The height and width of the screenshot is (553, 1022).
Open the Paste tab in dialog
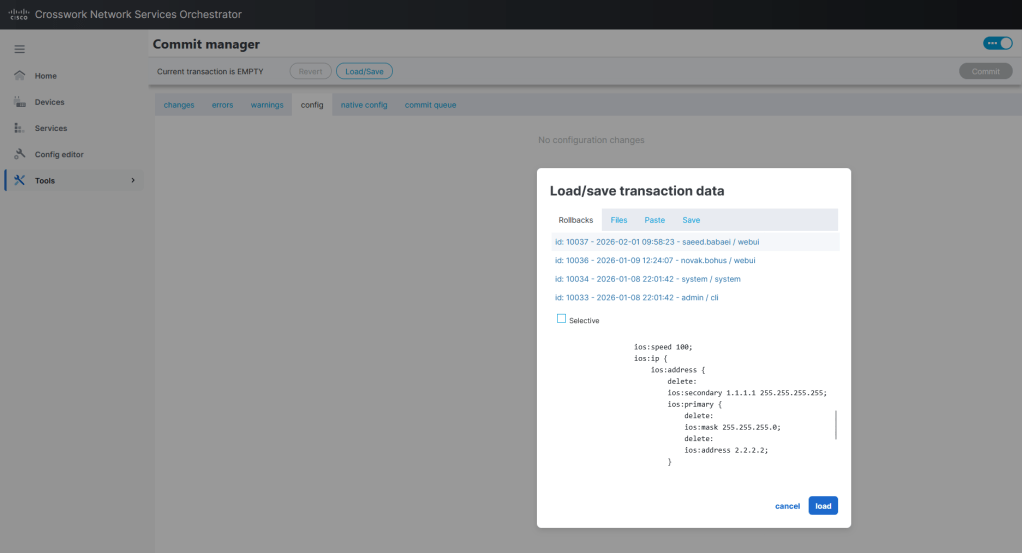point(654,220)
